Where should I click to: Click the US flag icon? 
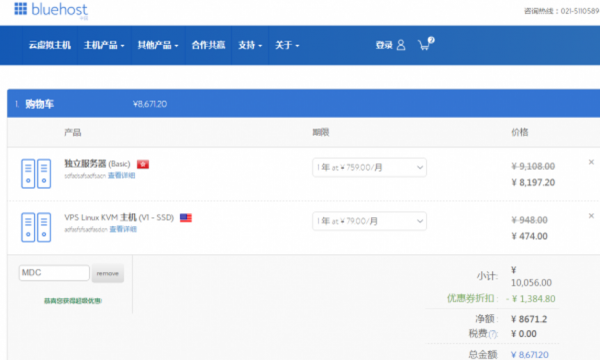pyautogui.click(x=186, y=218)
